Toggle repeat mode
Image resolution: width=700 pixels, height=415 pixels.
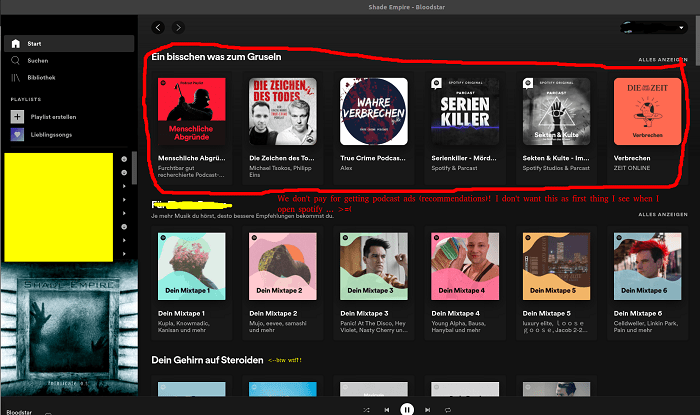coord(448,410)
